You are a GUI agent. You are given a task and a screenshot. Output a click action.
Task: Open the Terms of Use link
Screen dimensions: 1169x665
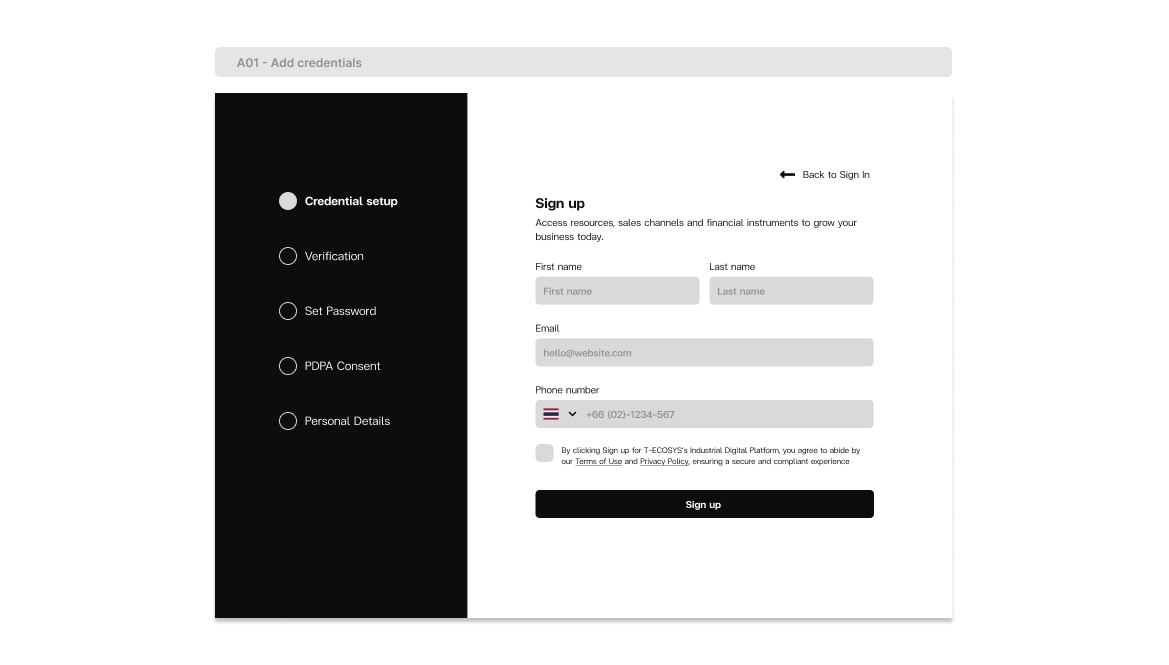598,462
